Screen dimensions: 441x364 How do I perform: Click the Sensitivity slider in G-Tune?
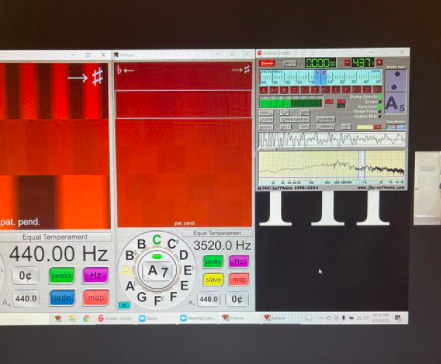click(396, 127)
